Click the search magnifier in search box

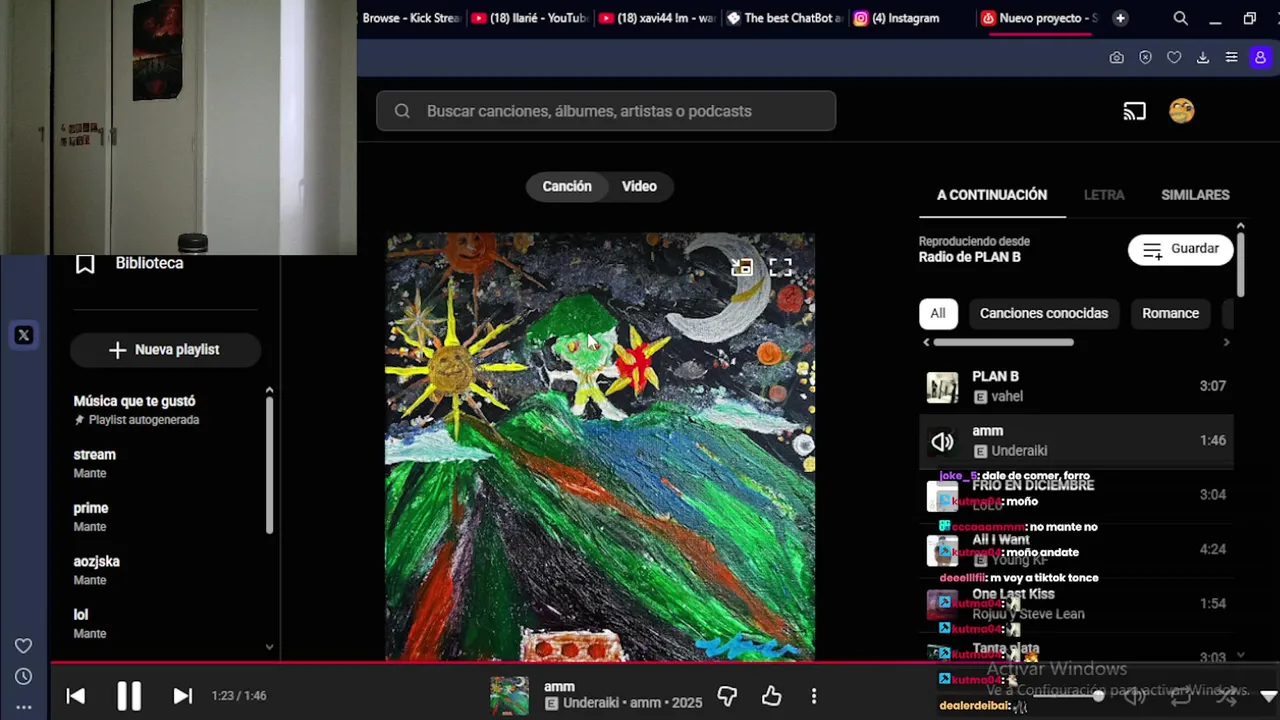click(402, 111)
